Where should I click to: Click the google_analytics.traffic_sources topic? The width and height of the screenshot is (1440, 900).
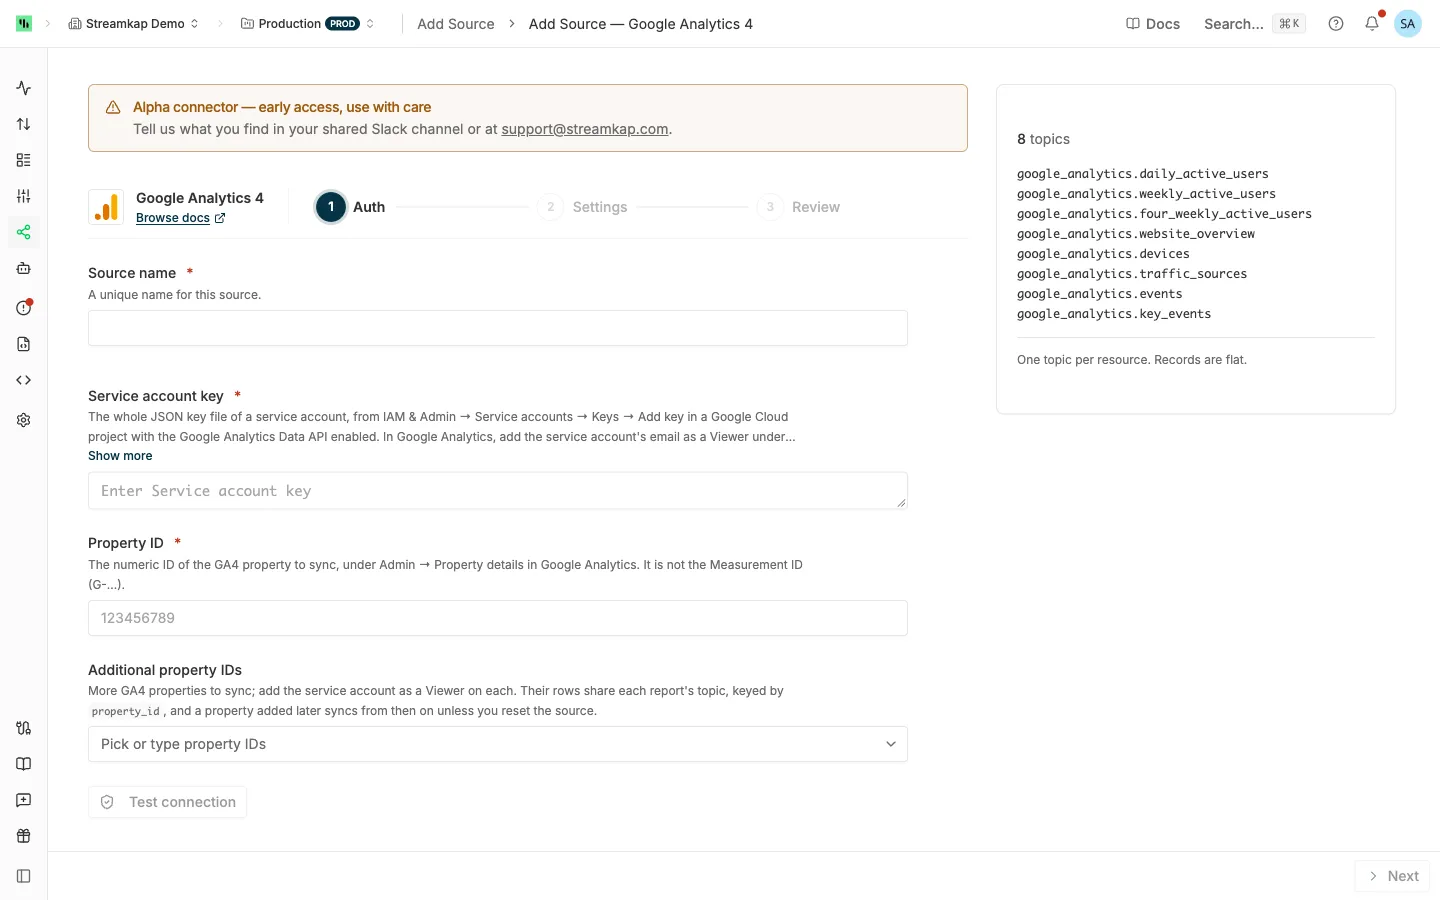1132,274
